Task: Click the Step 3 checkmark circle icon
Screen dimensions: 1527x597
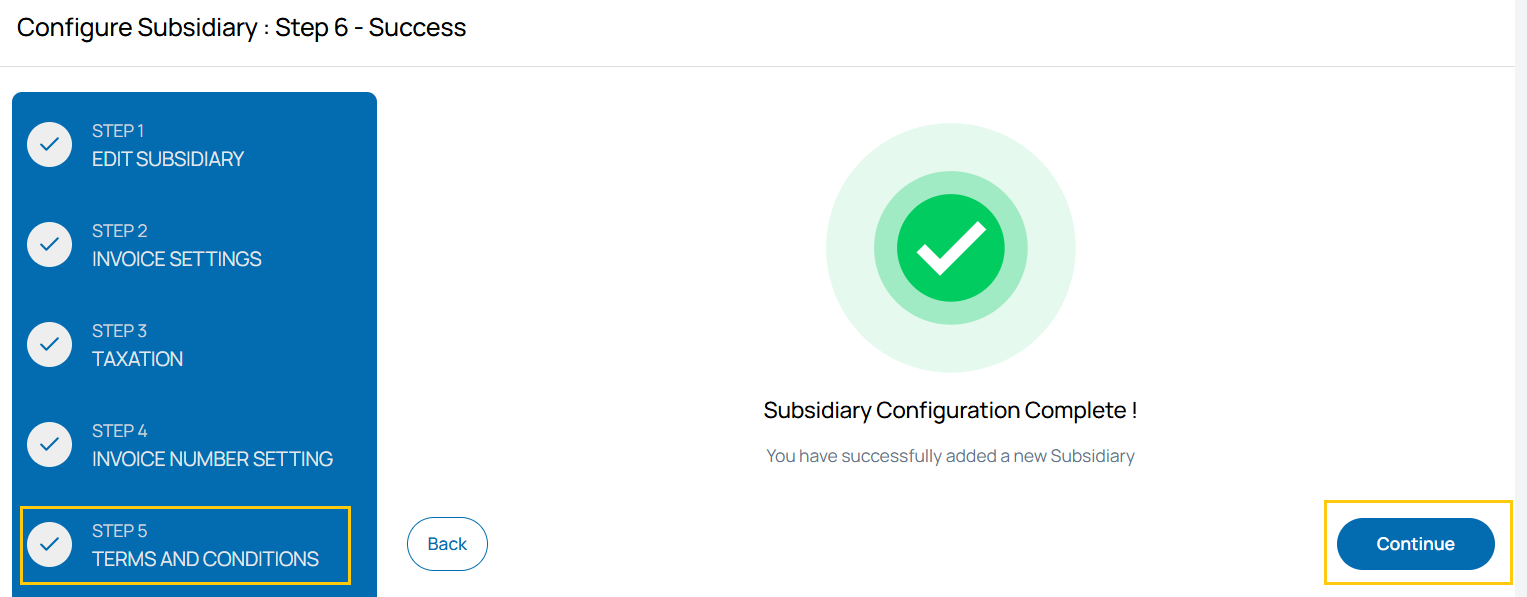Action: coord(50,345)
